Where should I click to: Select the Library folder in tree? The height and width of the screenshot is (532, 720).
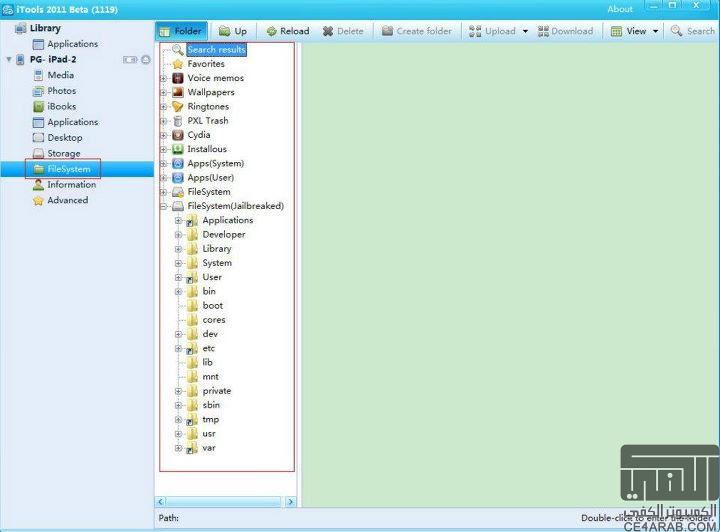217,249
